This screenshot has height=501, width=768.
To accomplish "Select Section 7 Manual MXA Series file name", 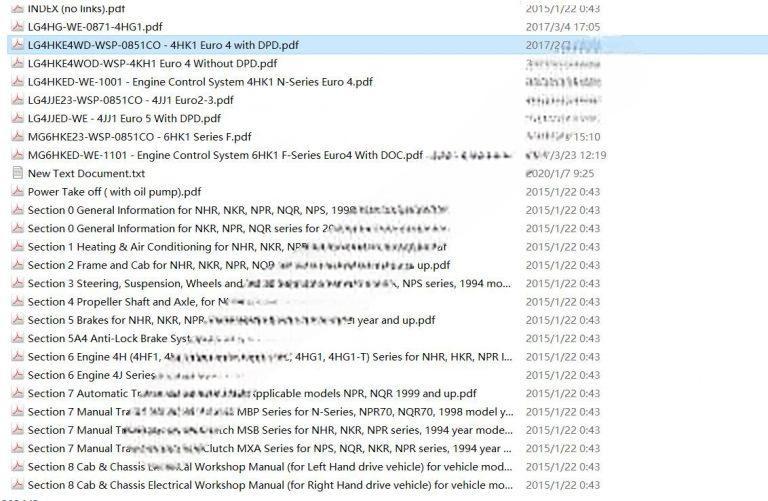I will [270, 449].
